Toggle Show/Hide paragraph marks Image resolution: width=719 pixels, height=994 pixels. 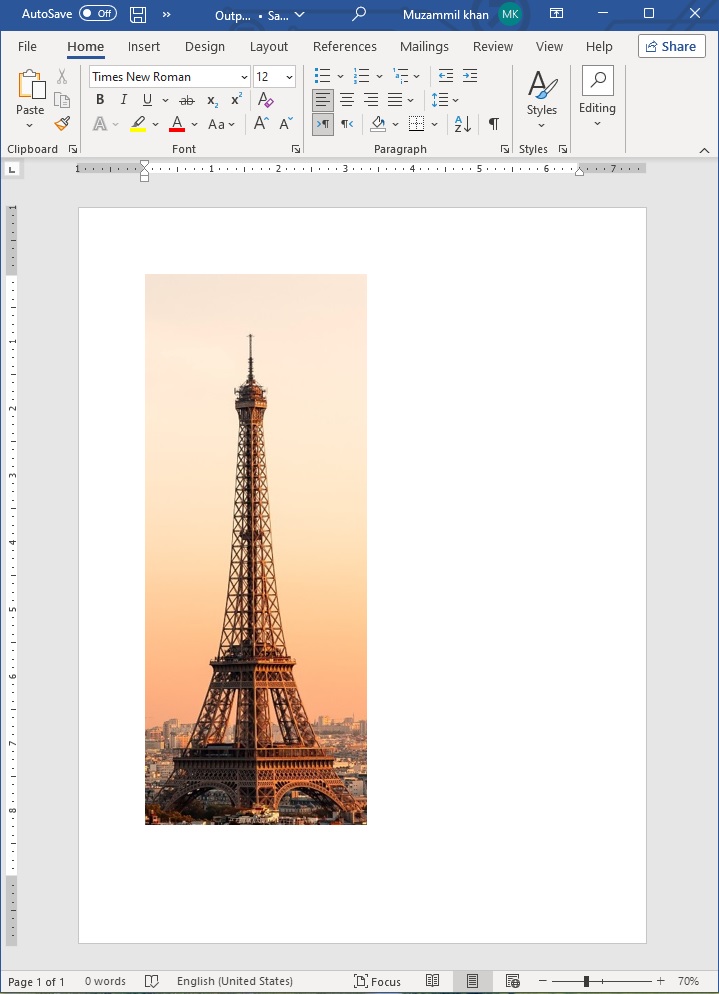tap(493, 124)
